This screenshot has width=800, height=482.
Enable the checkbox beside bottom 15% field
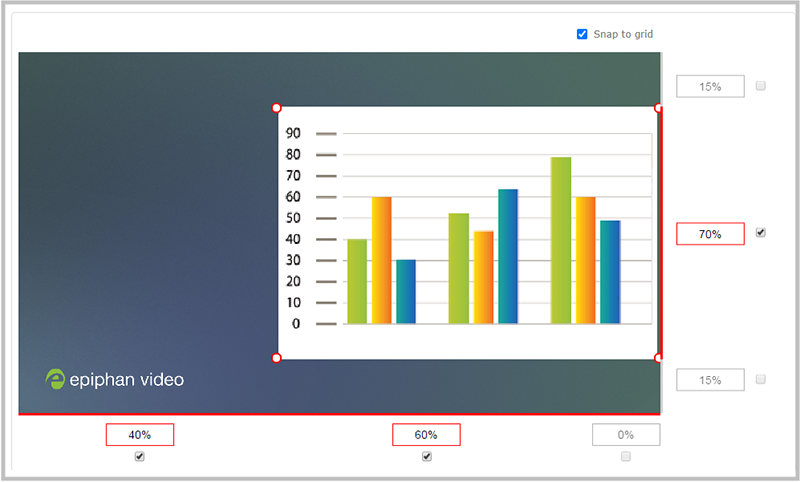coord(761,379)
